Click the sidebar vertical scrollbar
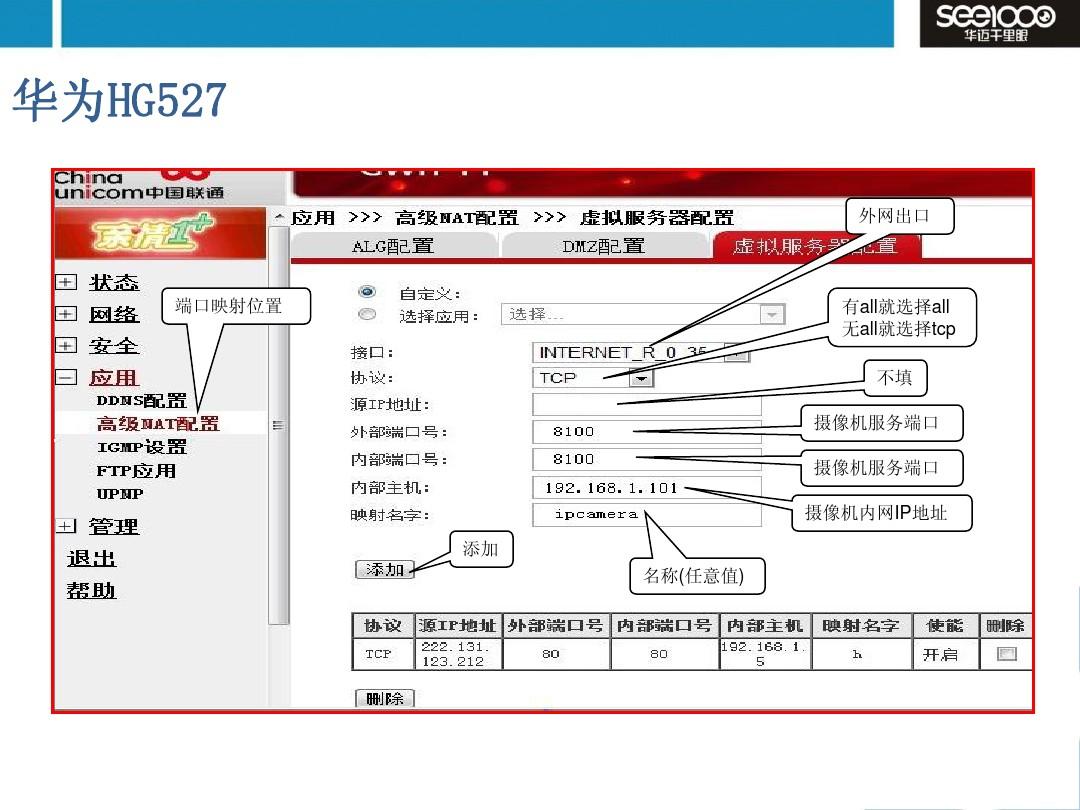This screenshot has height=810, width=1080. [278, 425]
